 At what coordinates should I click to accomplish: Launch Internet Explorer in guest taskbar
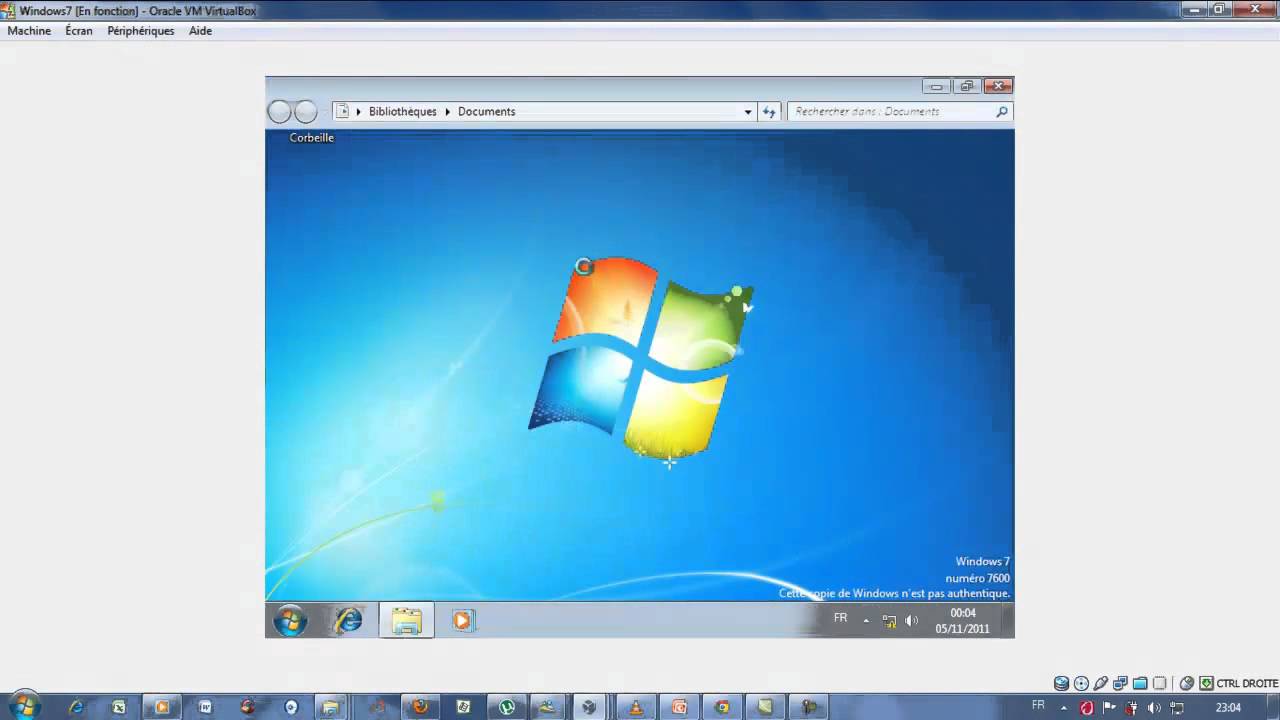point(348,620)
